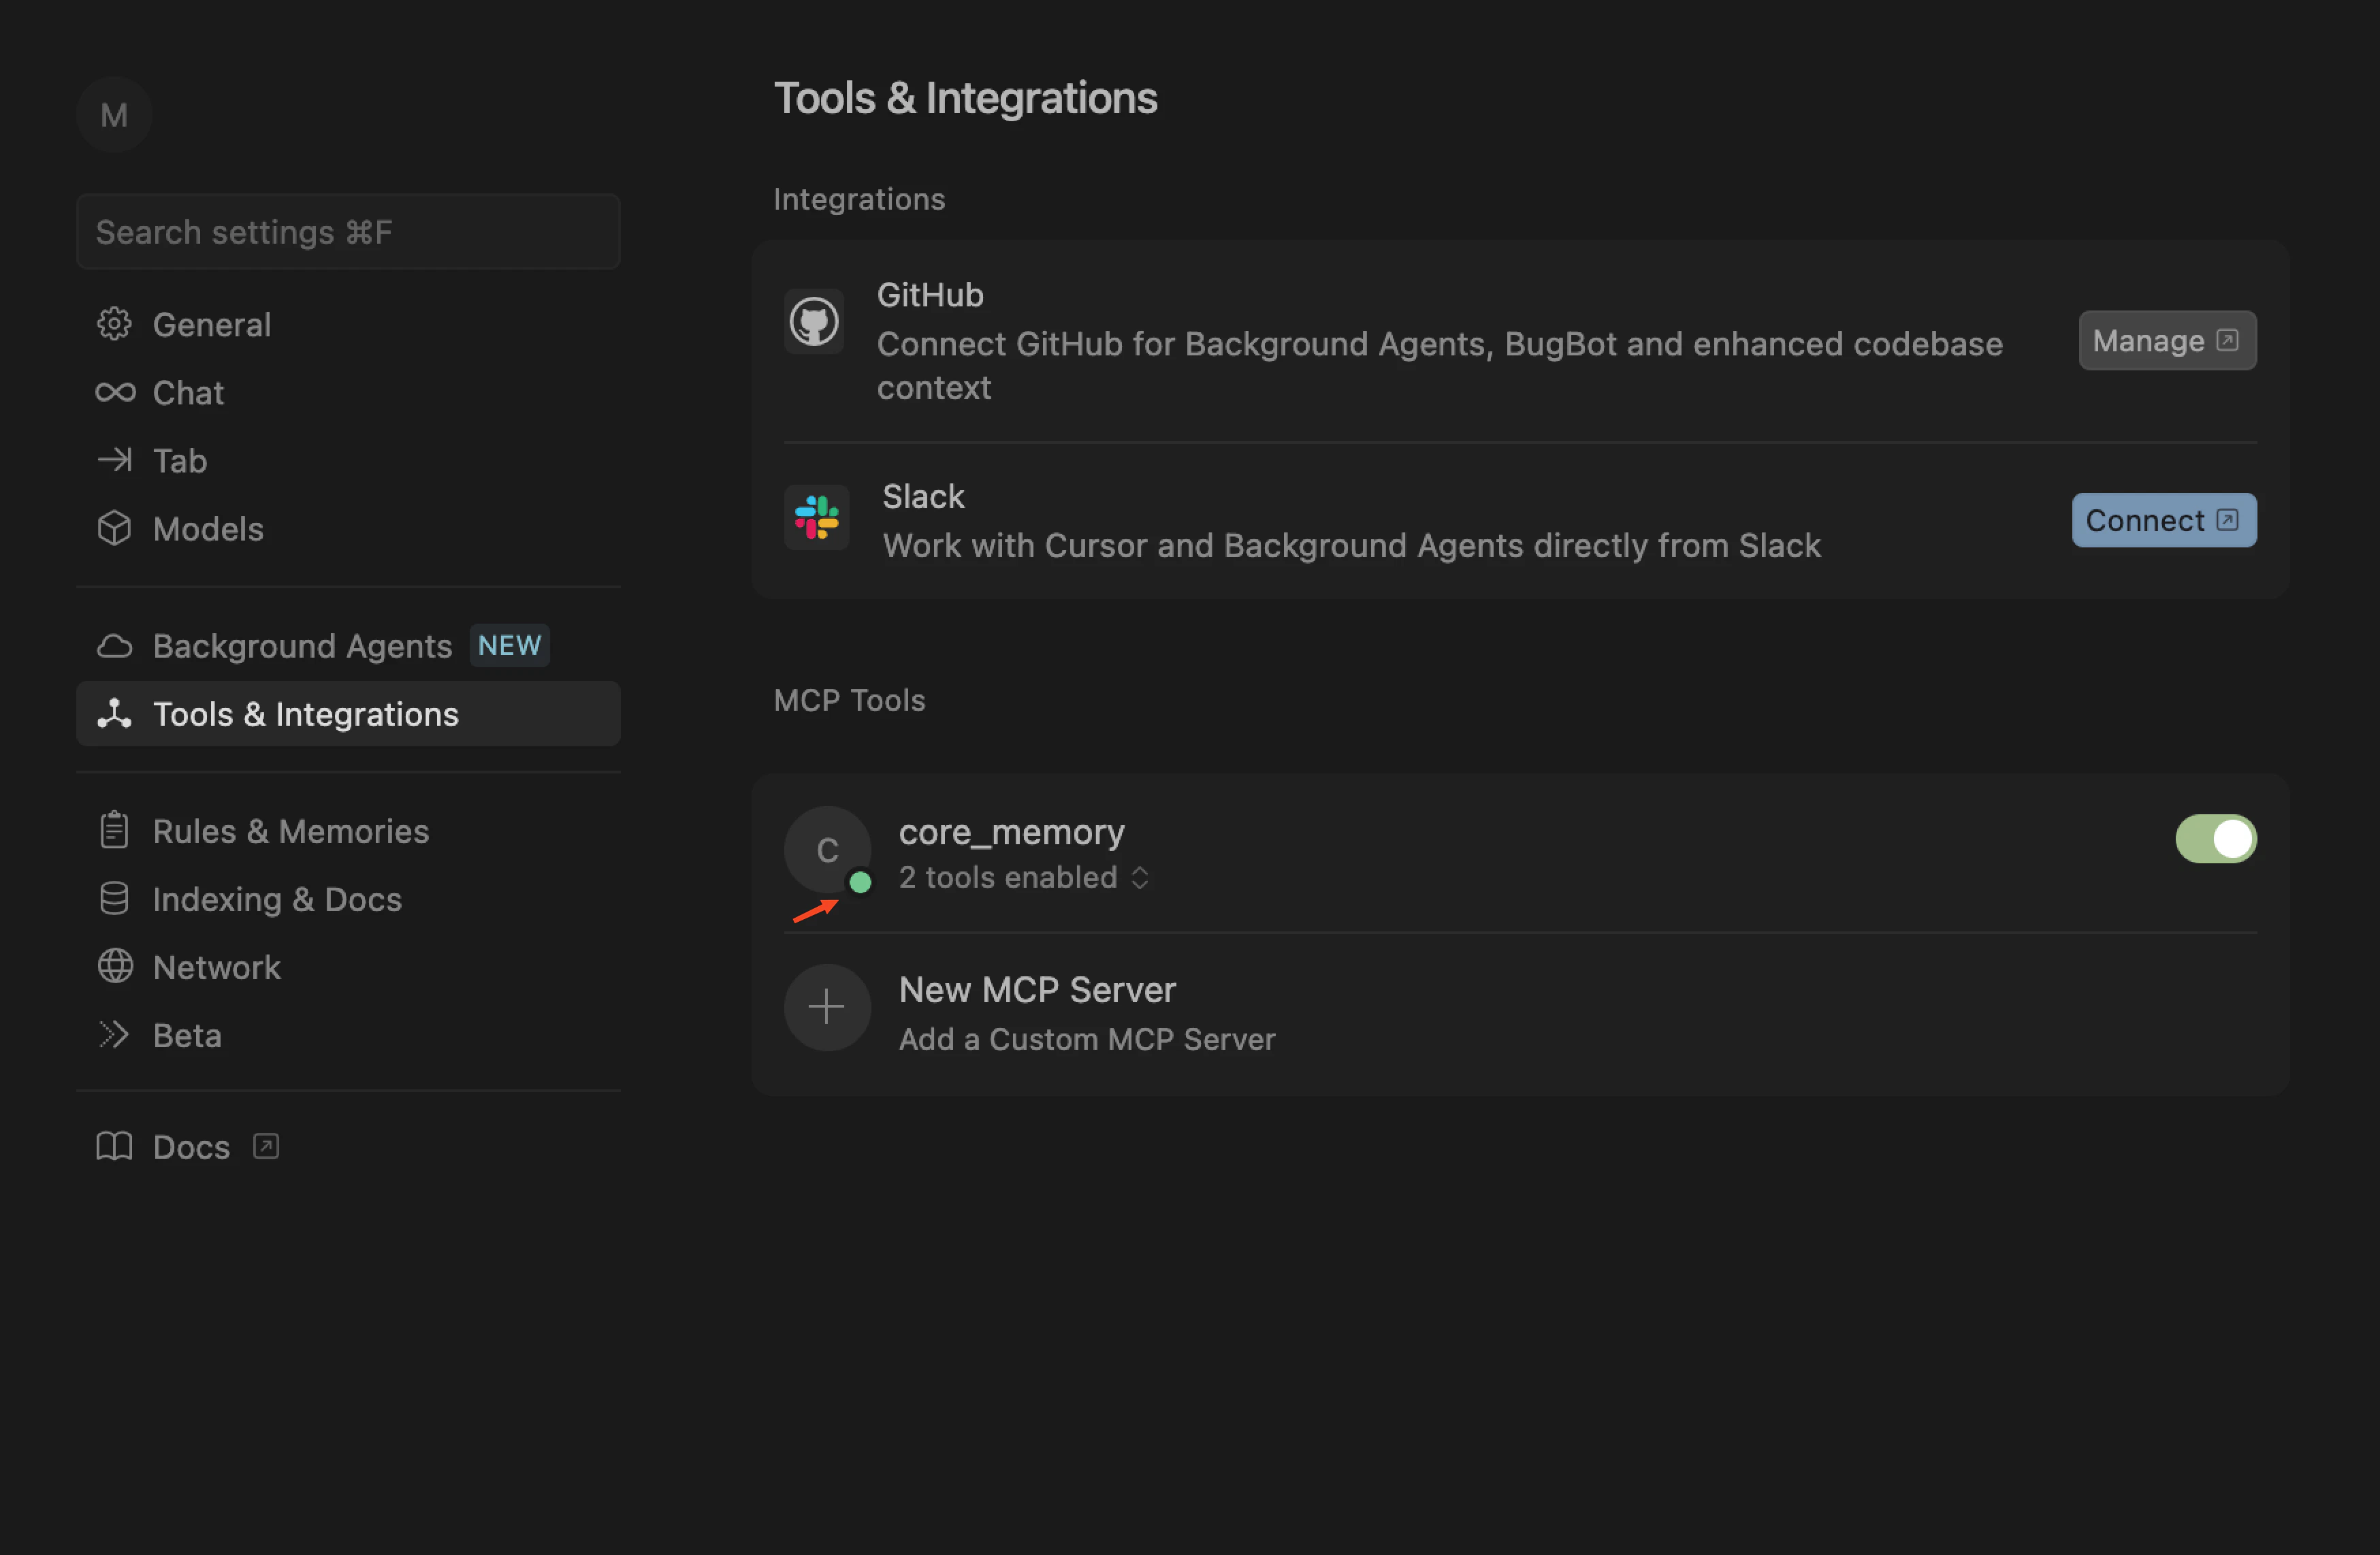Click the M profile avatar
This screenshot has height=1555, width=2380.
[x=114, y=115]
